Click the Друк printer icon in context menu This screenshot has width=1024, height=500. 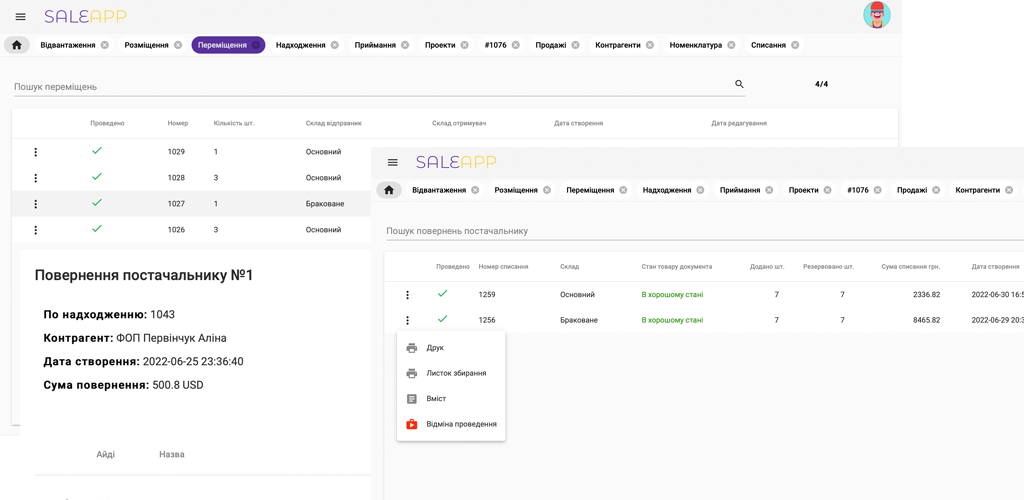click(411, 348)
